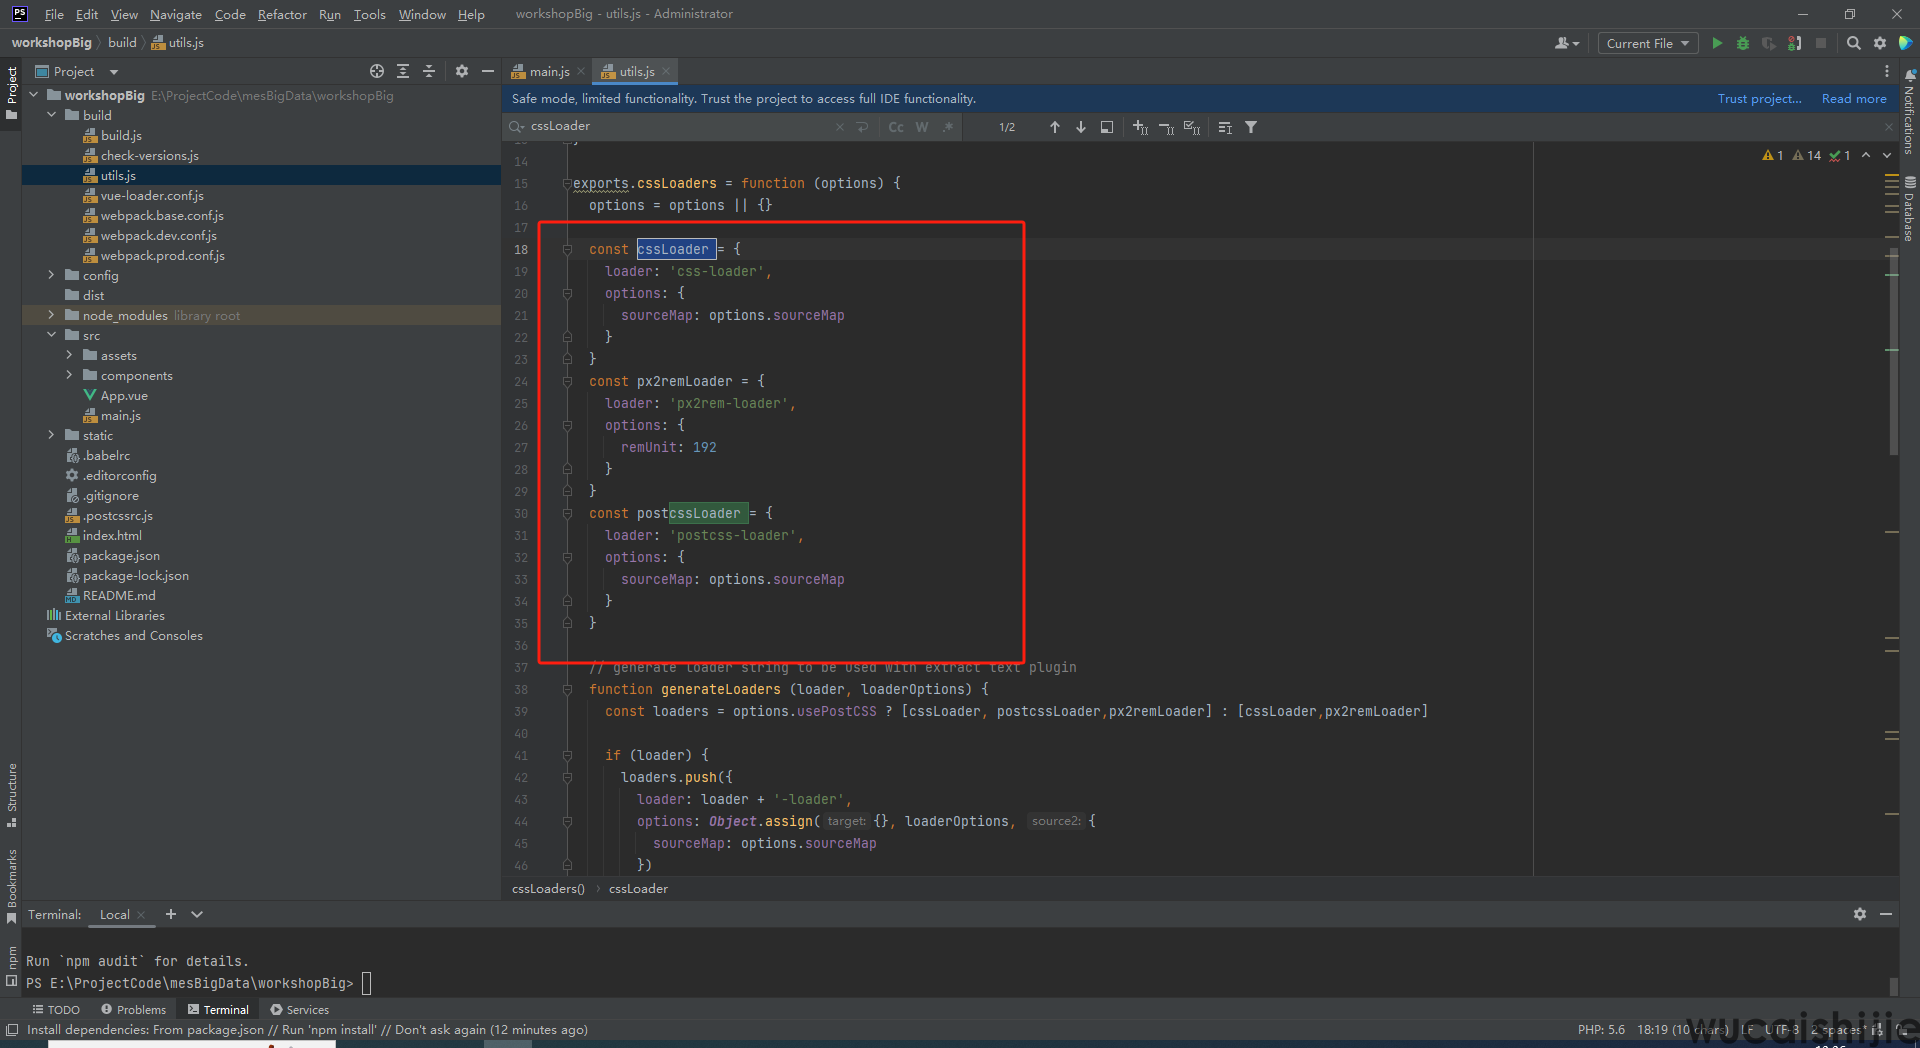Click cssLoaders() breadcrumb item
1920x1048 pixels.
pyautogui.click(x=548, y=888)
